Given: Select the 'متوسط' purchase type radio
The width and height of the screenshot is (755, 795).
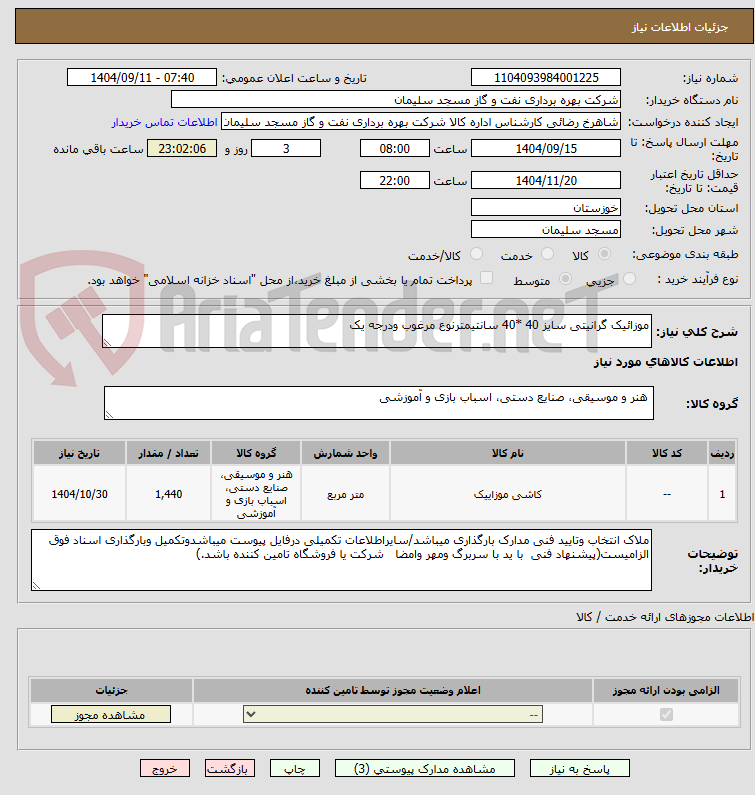Looking at the screenshot, I should pyautogui.click(x=565, y=278).
